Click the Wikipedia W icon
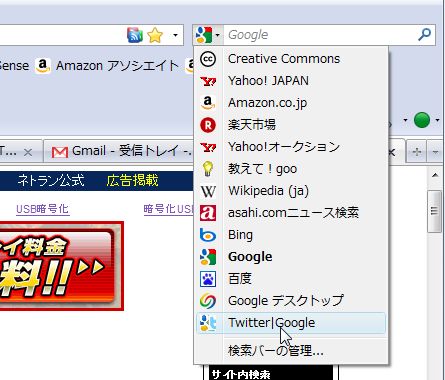The width and height of the screenshot is (445, 380). [208, 191]
